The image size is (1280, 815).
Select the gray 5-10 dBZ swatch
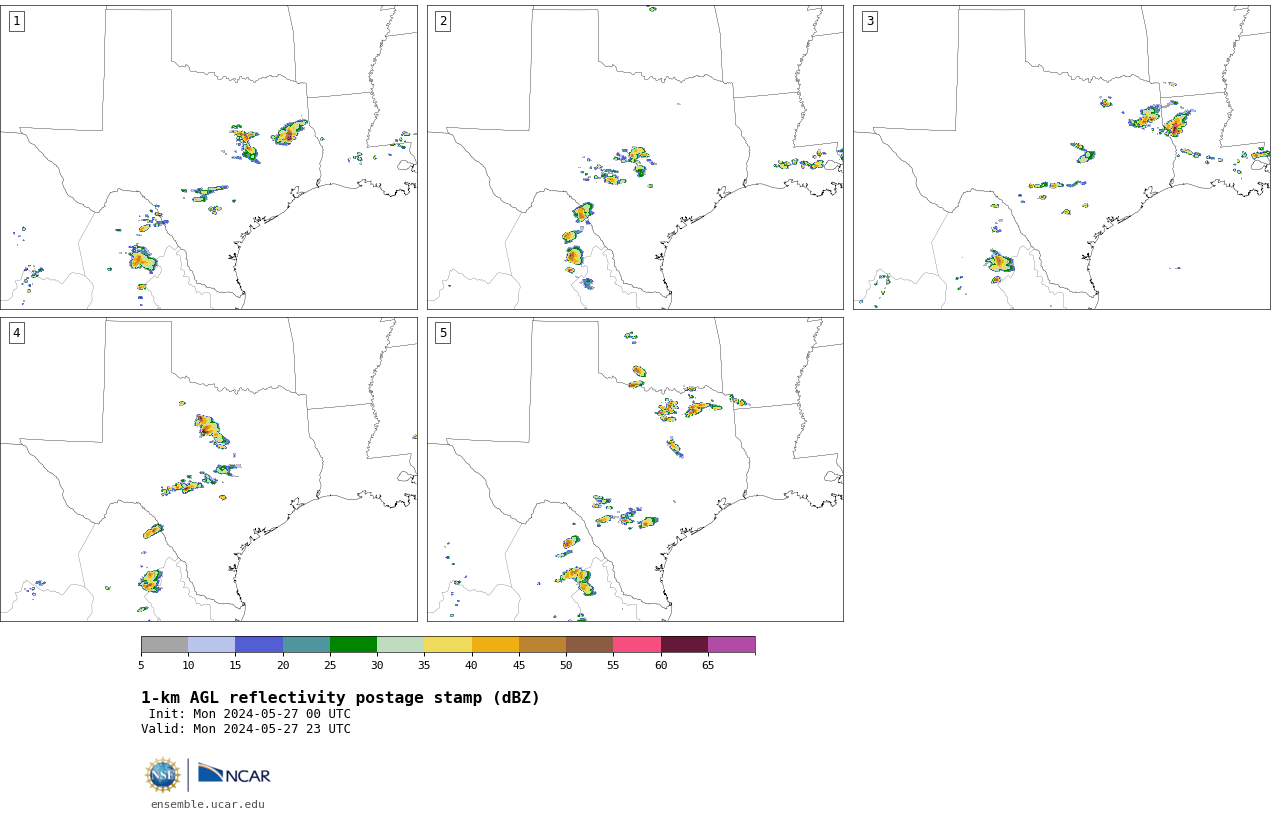tap(164, 645)
